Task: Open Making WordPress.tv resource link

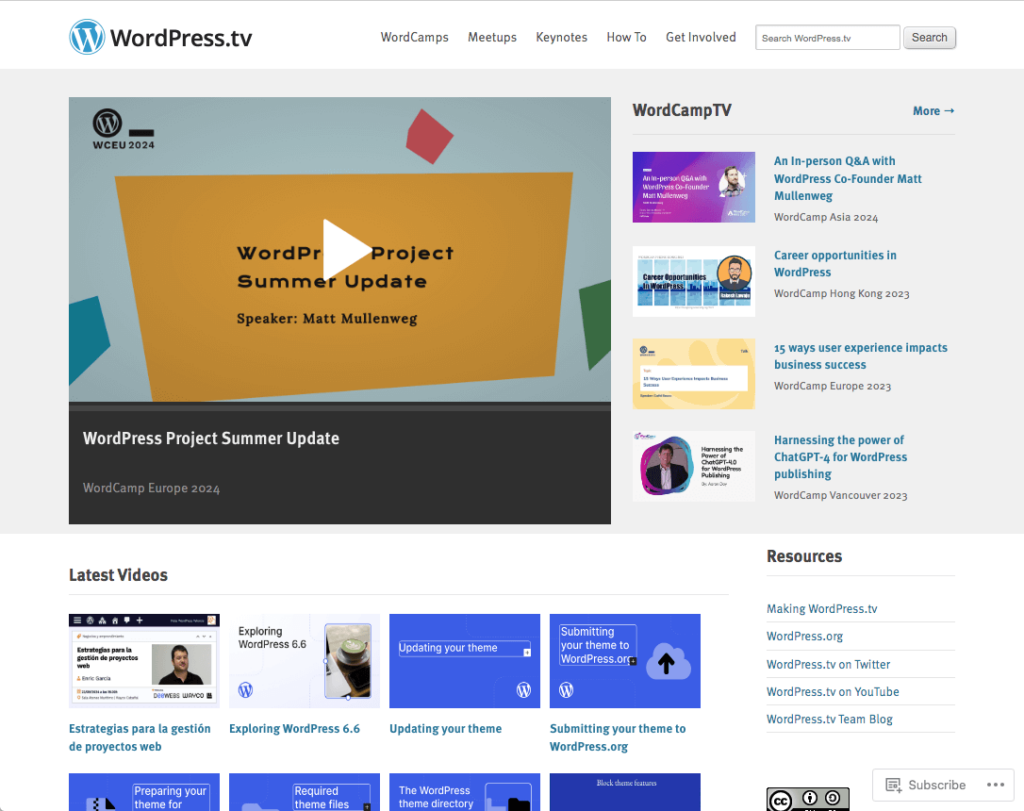Action: (822, 609)
